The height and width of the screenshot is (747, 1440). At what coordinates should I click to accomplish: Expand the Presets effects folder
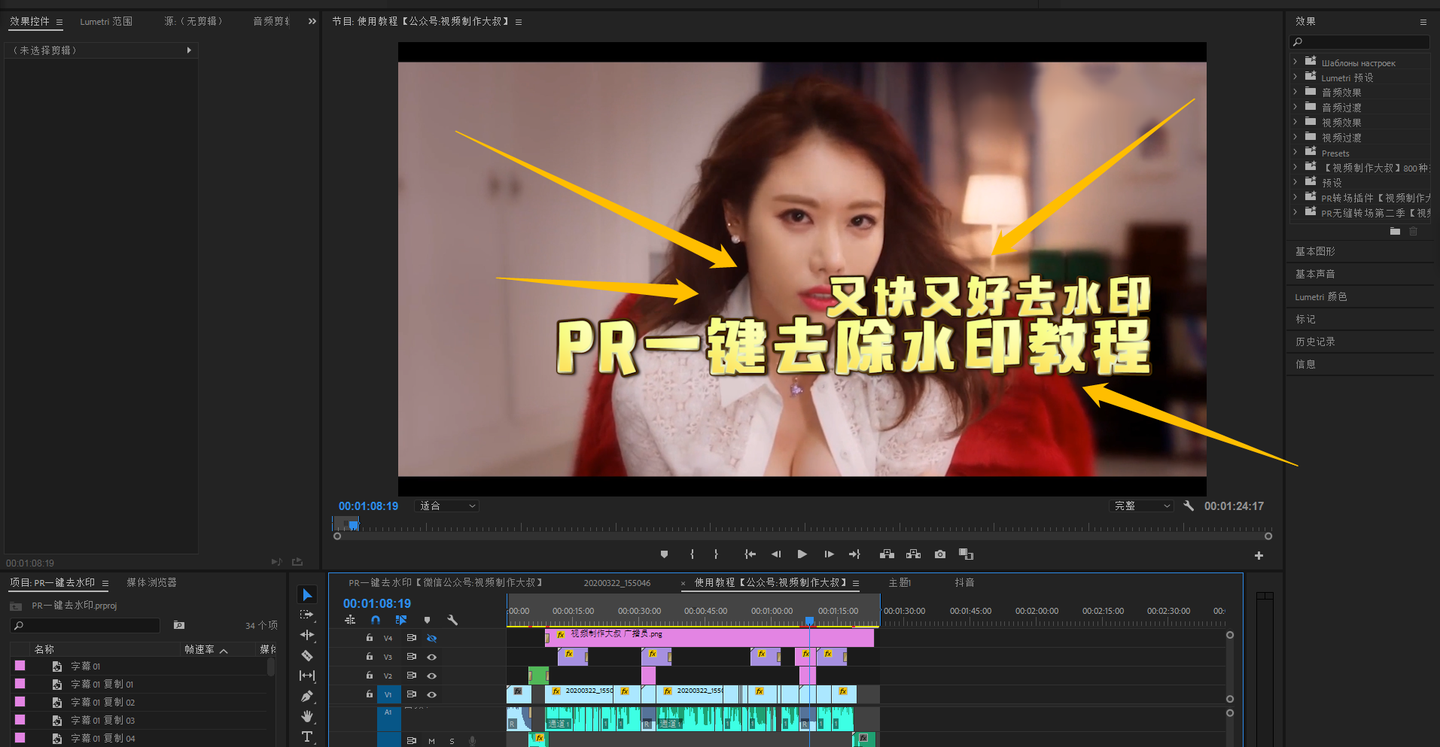pyautogui.click(x=1295, y=153)
